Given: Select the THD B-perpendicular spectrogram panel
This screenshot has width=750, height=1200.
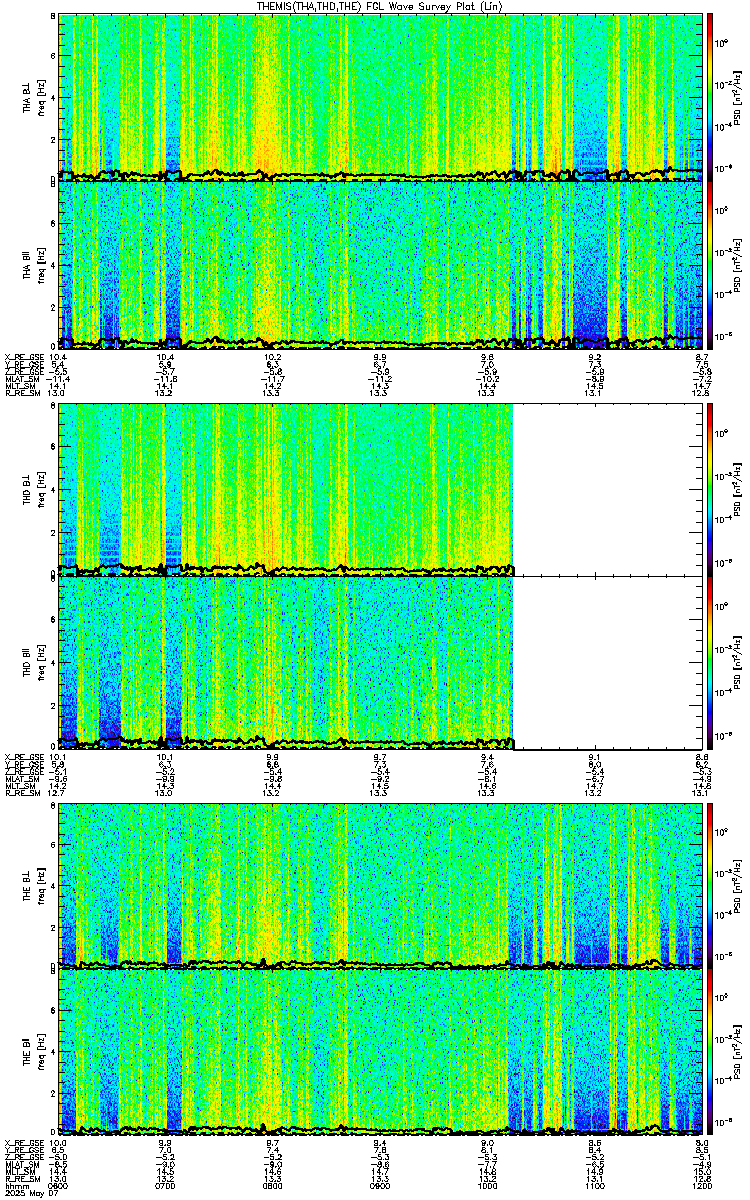Looking at the screenshot, I should pos(381,488).
